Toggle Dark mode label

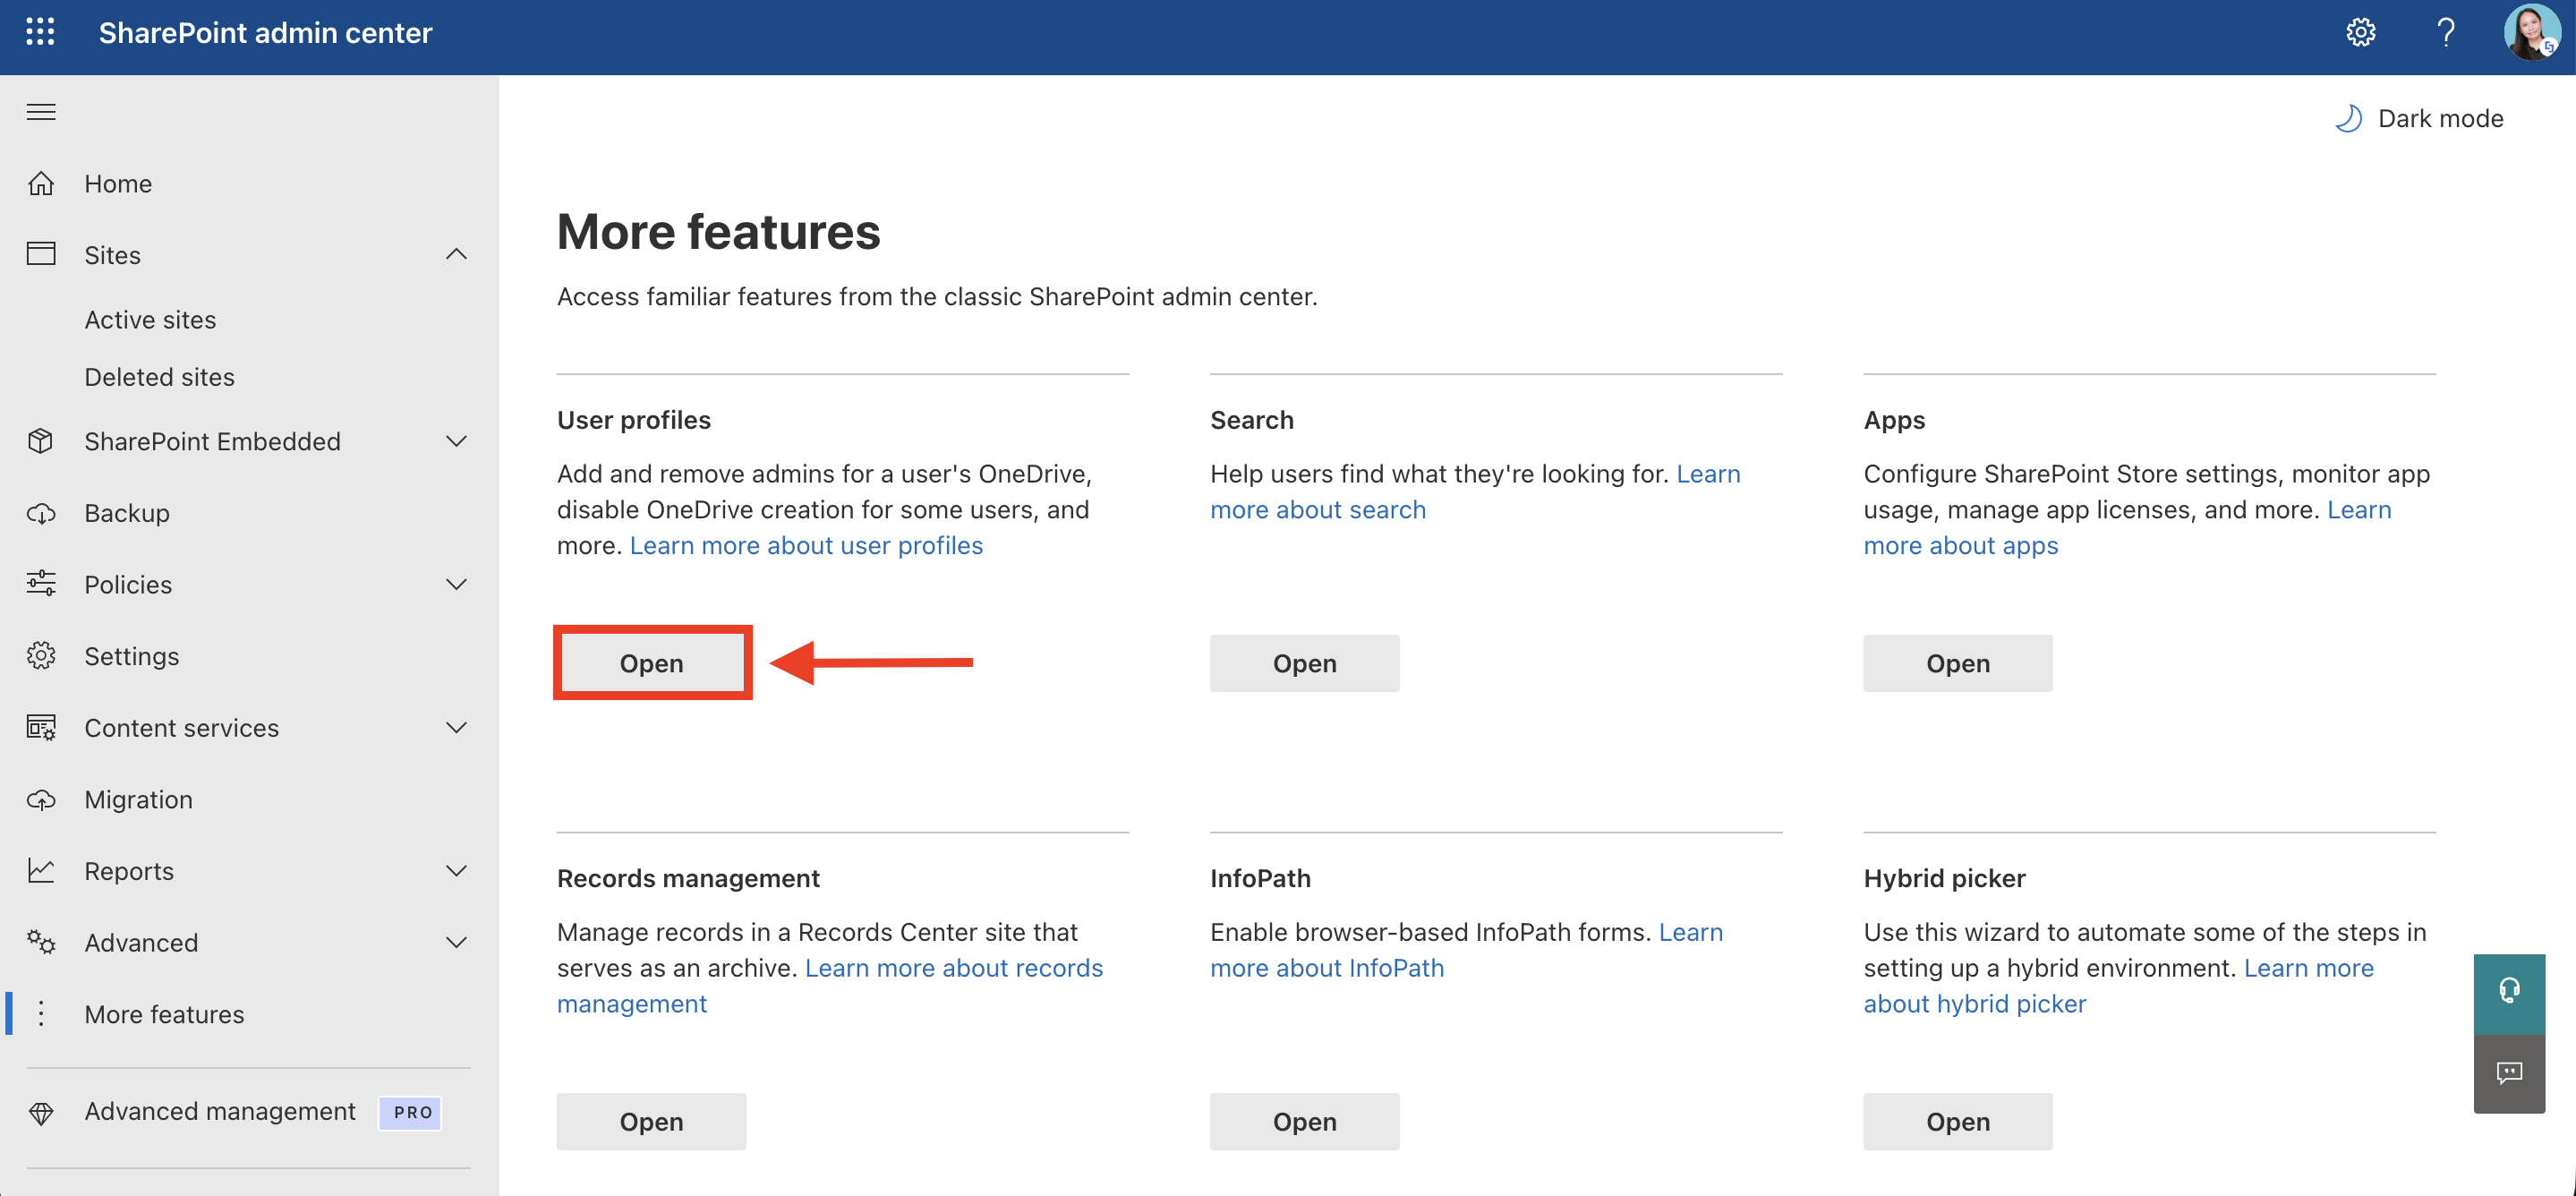point(2440,118)
